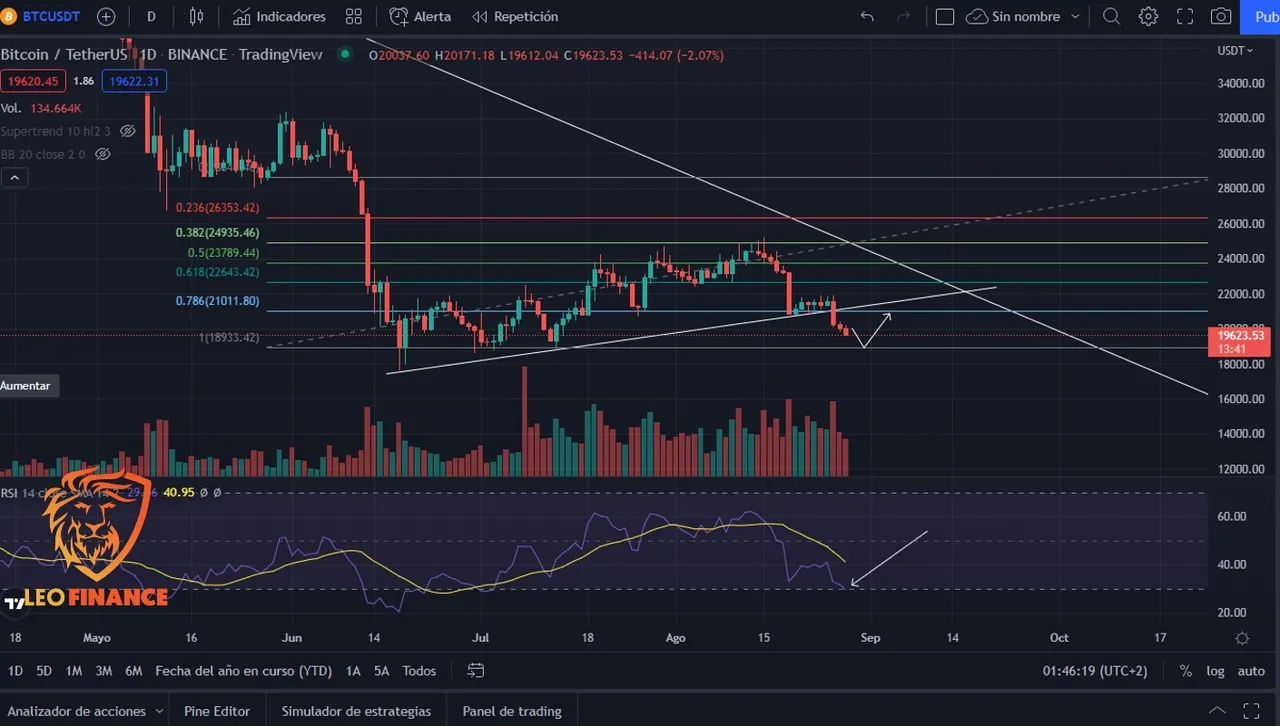Select the 6M date range
The height and width of the screenshot is (726, 1280).
click(134, 671)
